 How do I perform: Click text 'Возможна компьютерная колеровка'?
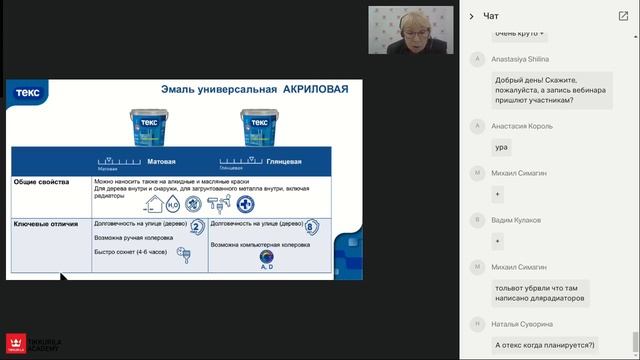coord(260,245)
